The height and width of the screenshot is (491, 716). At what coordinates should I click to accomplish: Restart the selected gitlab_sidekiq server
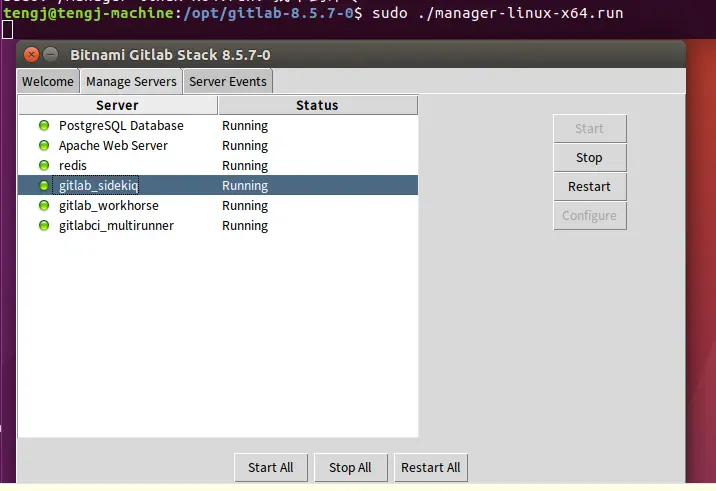pyautogui.click(x=590, y=186)
